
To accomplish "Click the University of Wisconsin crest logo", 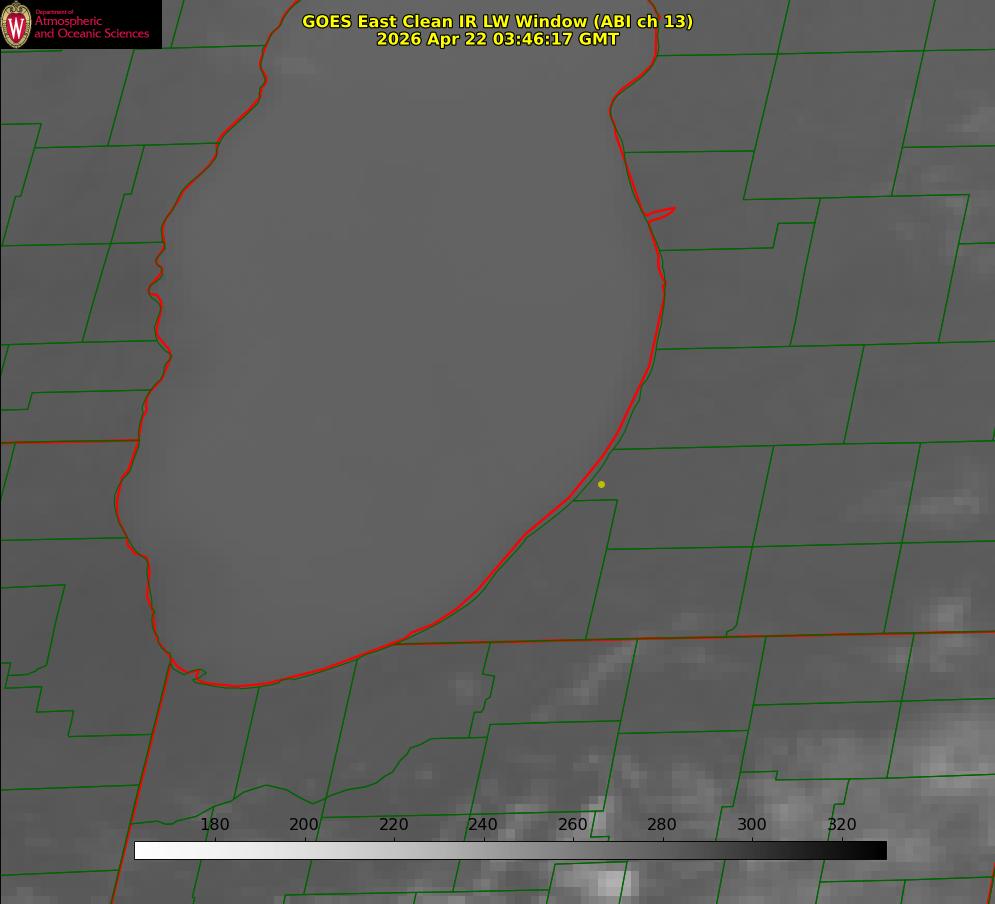I will [x=16, y=25].
